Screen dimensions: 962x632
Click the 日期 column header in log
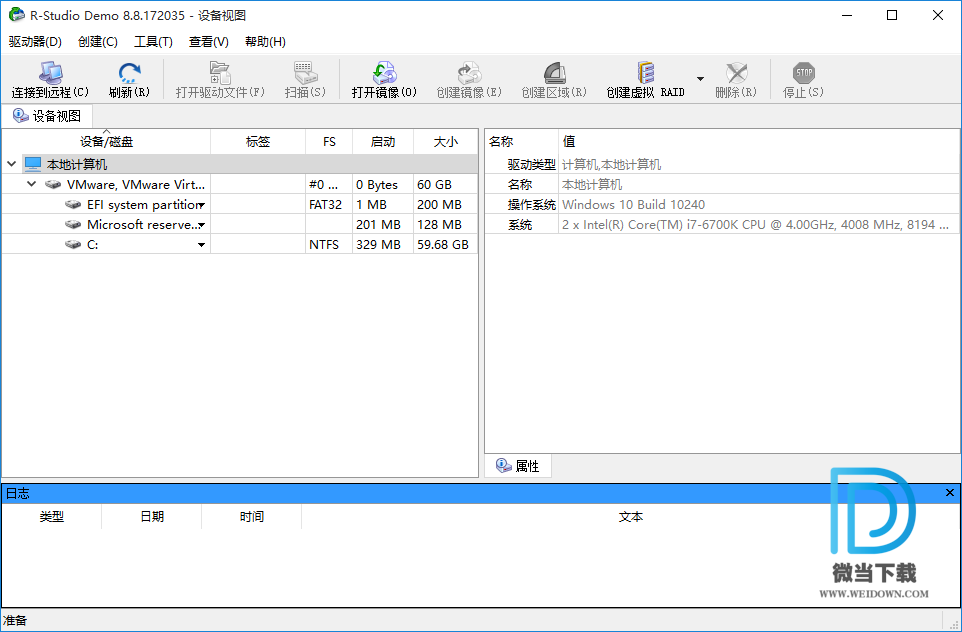152,517
